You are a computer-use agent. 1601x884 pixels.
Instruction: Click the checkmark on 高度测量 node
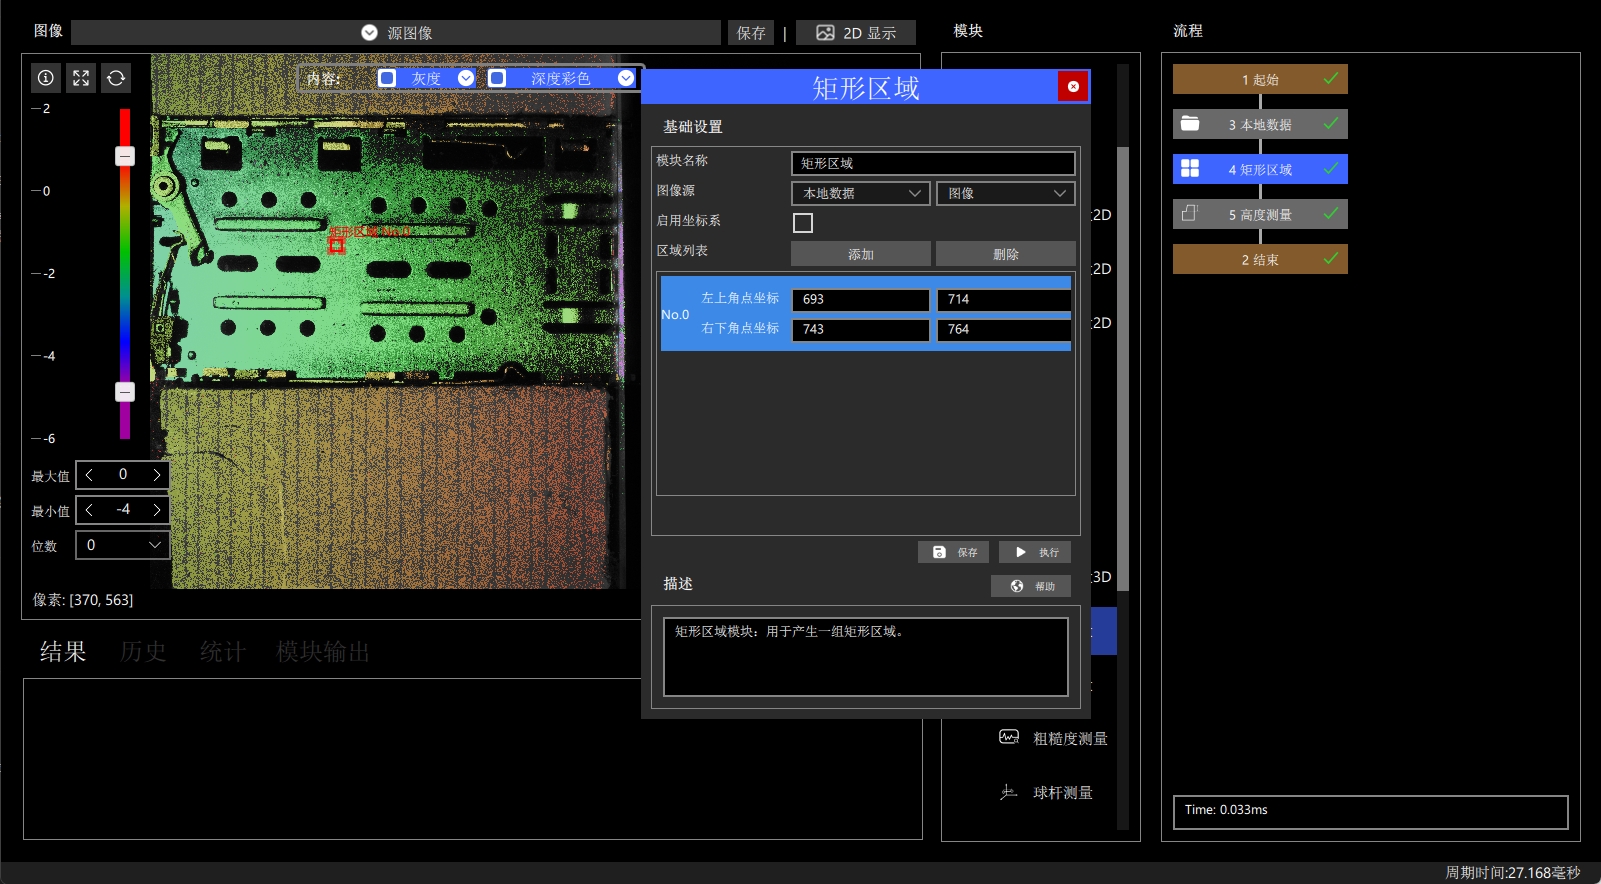tap(1331, 213)
